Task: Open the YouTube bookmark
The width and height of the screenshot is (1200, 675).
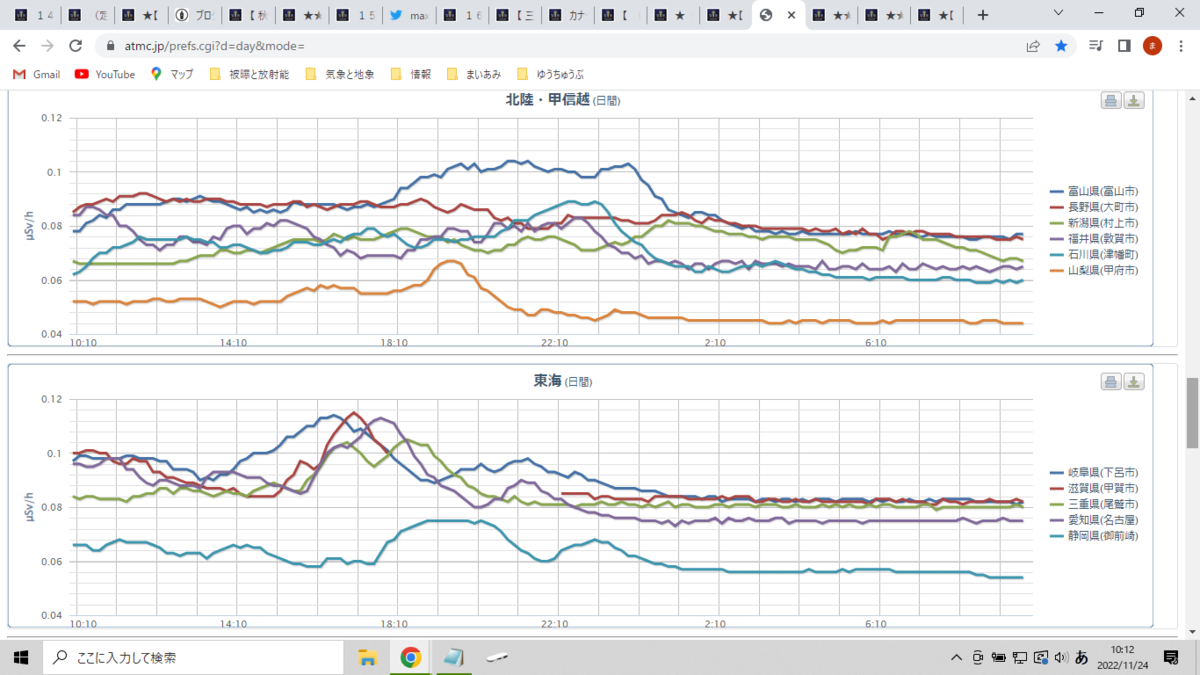Action: pyautogui.click(x=105, y=74)
